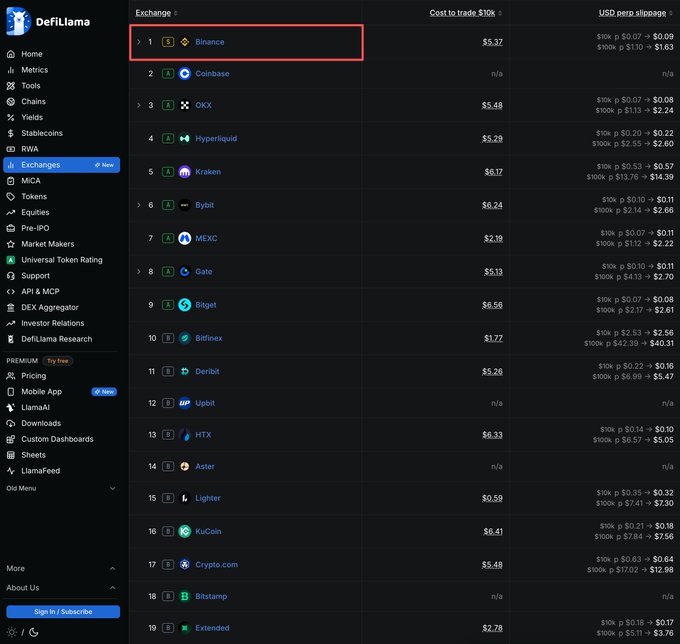Screen dimensions: 680x644
Task: Click the Sign In / Subscribe button
Action: (63, 611)
